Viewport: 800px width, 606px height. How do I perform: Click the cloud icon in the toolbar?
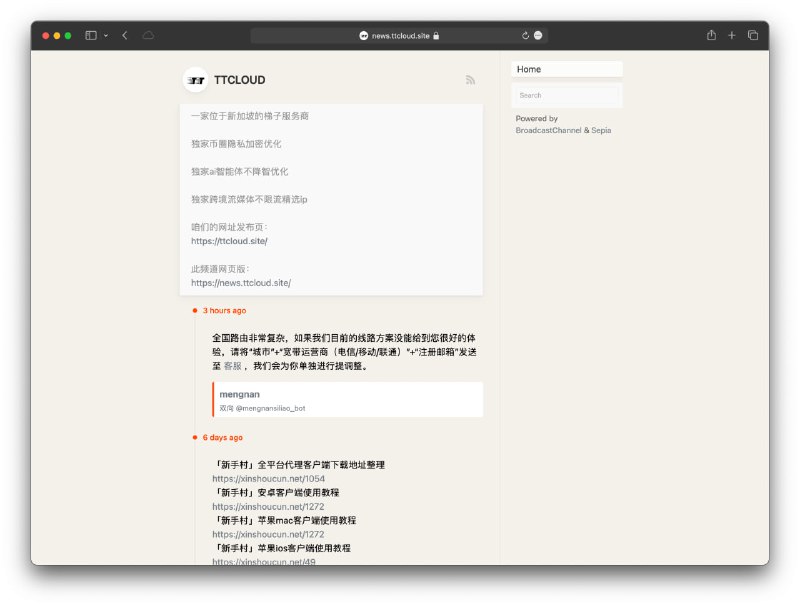[x=150, y=34]
